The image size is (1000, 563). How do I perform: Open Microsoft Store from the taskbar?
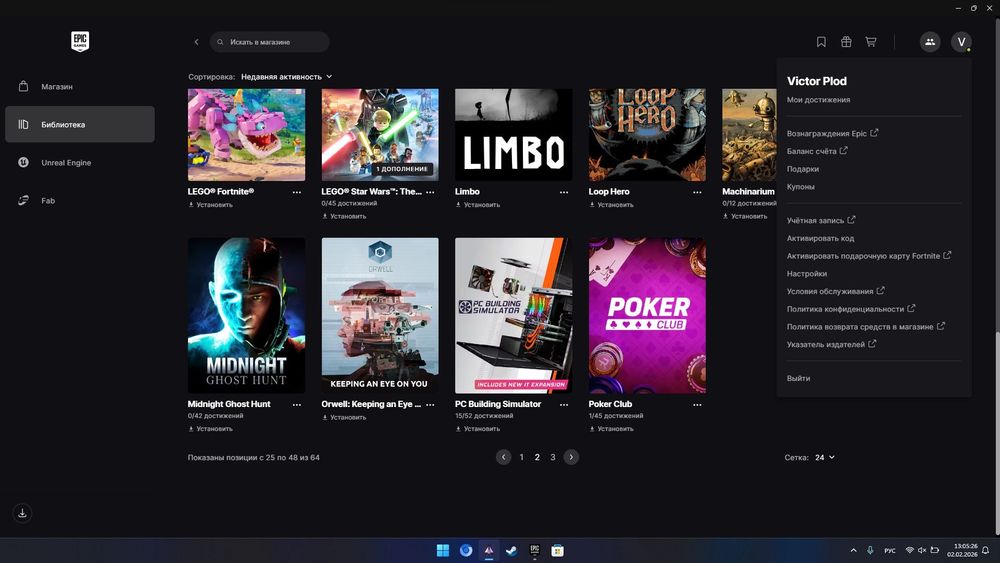pyautogui.click(x=557, y=550)
